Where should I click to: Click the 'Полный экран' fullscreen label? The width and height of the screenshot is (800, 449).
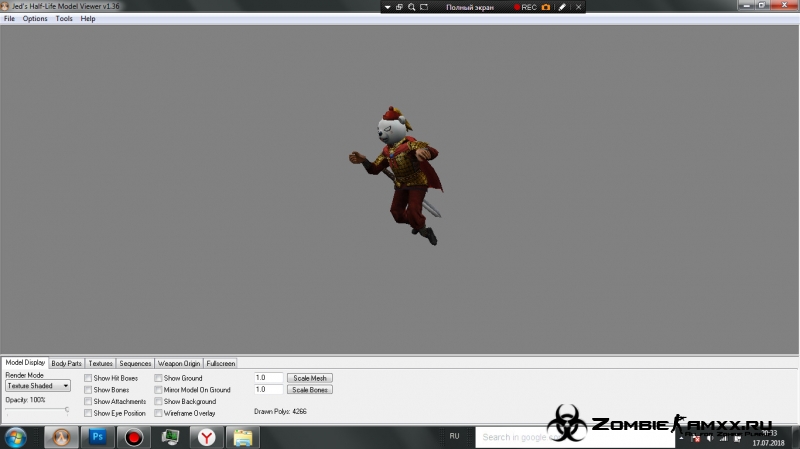coord(470,7)
